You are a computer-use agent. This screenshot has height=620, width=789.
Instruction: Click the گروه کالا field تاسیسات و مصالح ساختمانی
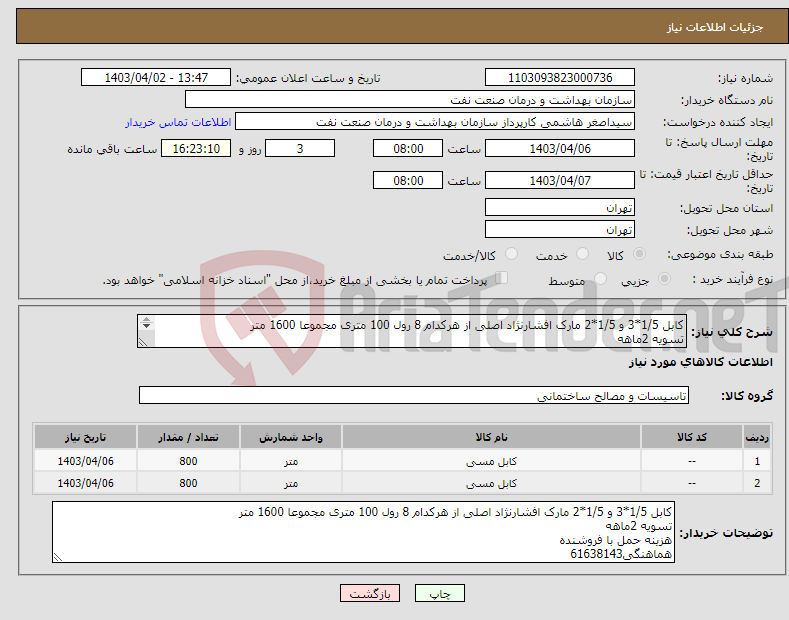click(x=414, y=396)
